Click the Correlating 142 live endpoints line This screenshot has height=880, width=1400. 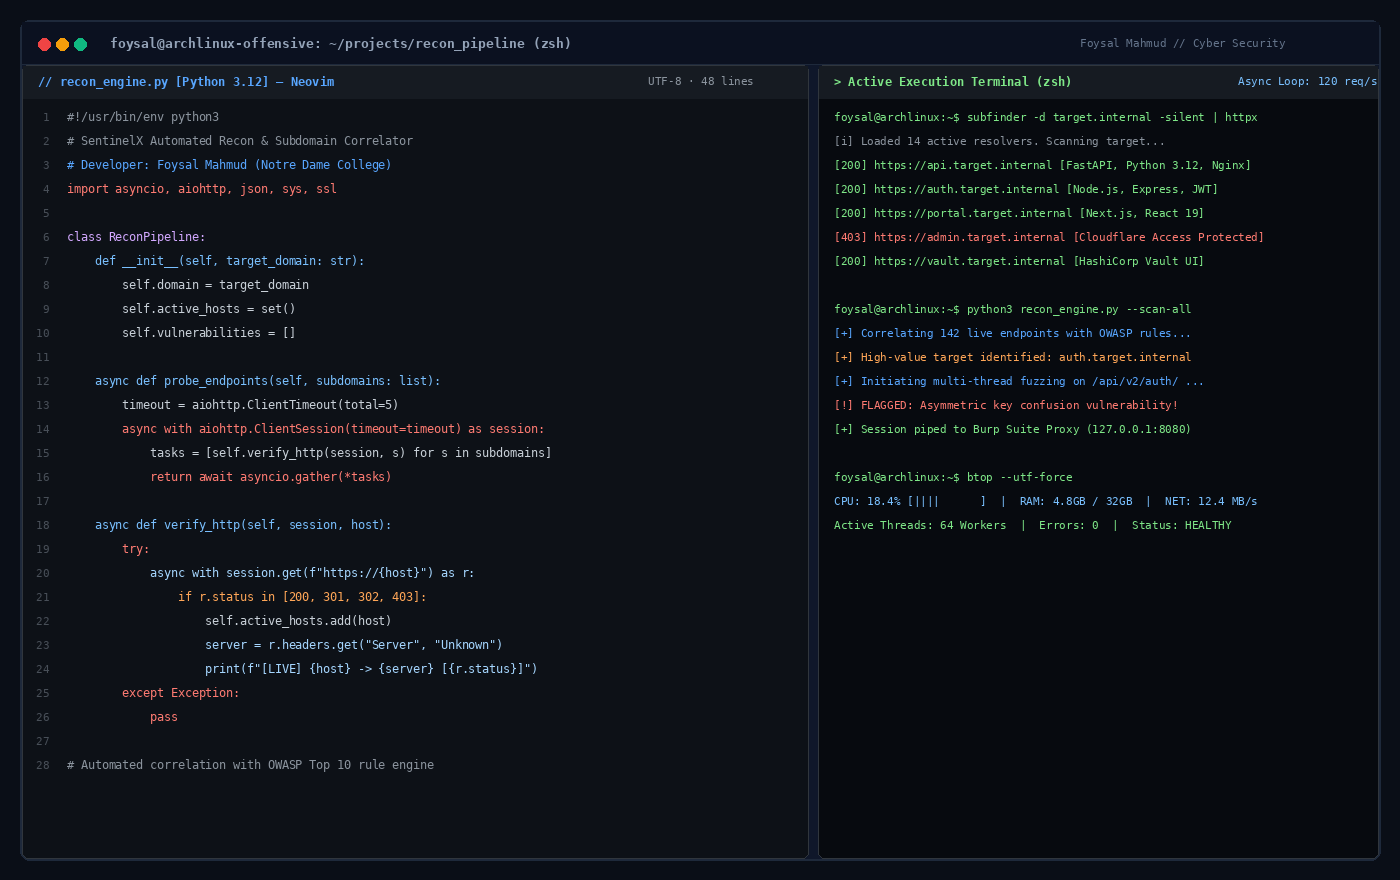coord(1013,333)
